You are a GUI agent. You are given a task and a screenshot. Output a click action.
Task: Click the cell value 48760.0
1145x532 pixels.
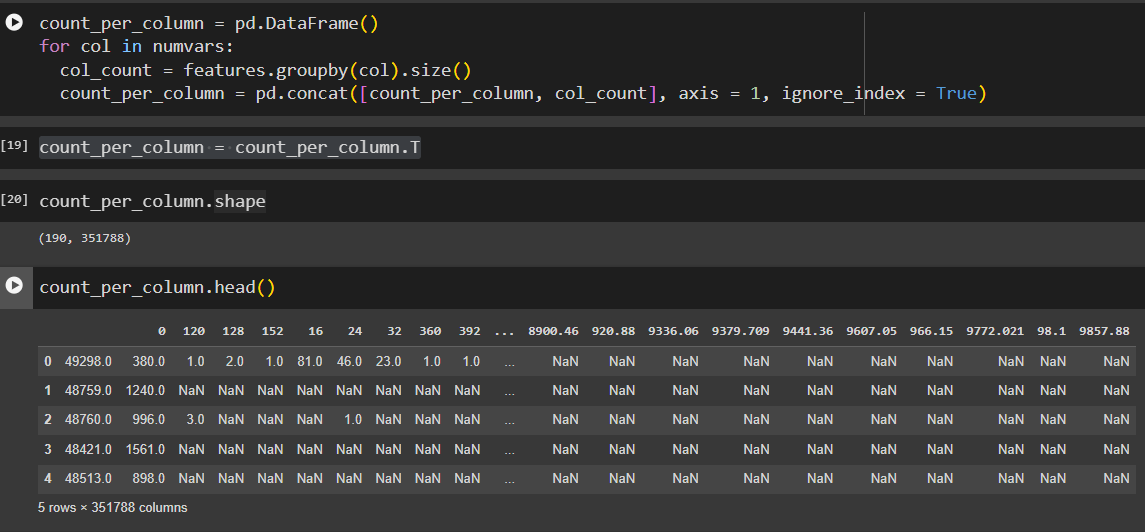tap(88, 420)
